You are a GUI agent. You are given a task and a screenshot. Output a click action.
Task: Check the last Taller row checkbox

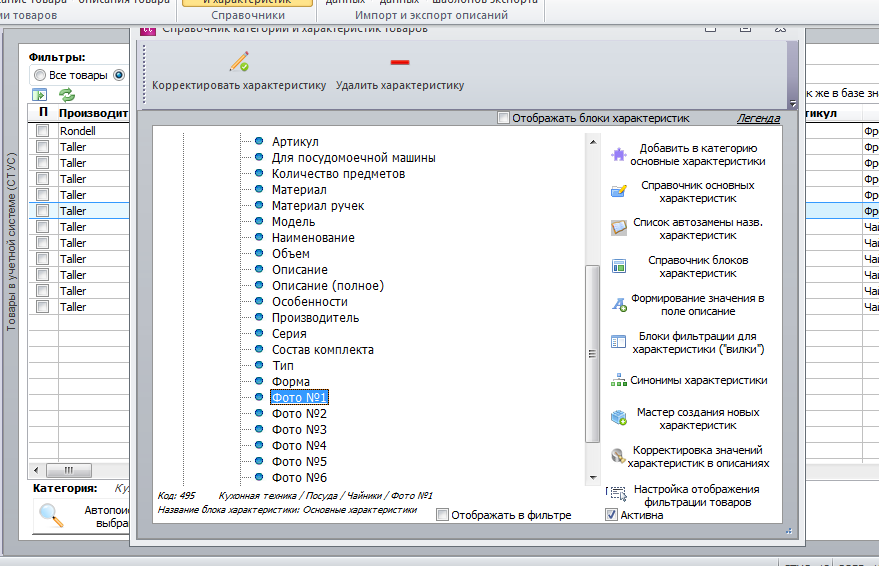click(x=42, y=307)
